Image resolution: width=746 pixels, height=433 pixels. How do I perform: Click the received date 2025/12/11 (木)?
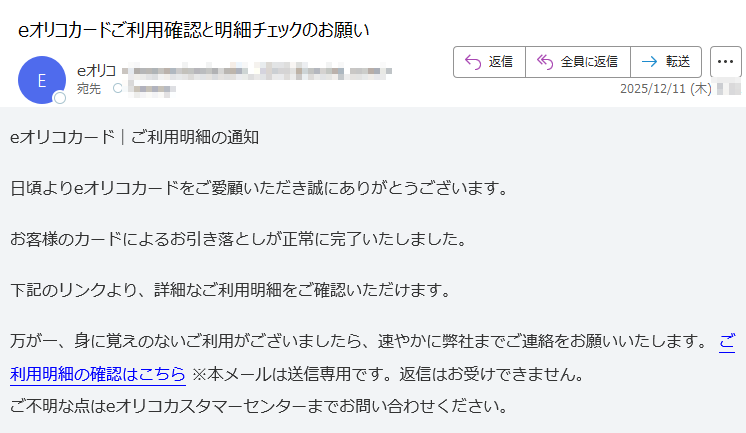click(x=666, y=89)
